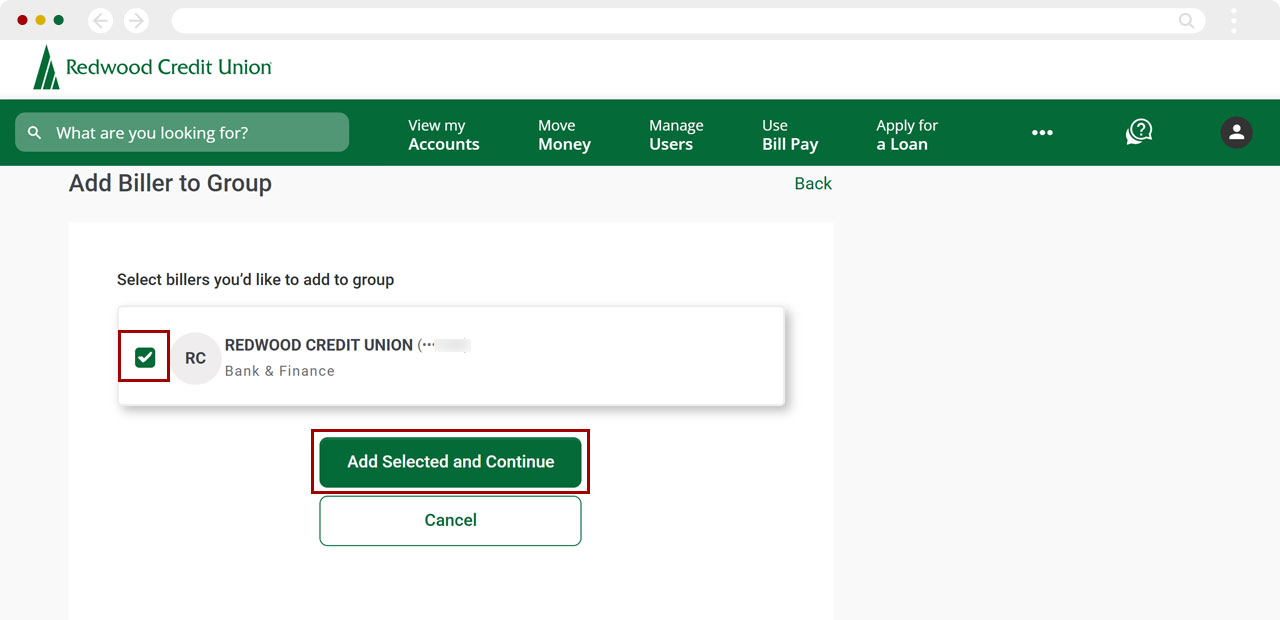The height and width of the screenshot is (620, 1280).
Task: Click the browser back arrow
Action: tap(99, 19)
